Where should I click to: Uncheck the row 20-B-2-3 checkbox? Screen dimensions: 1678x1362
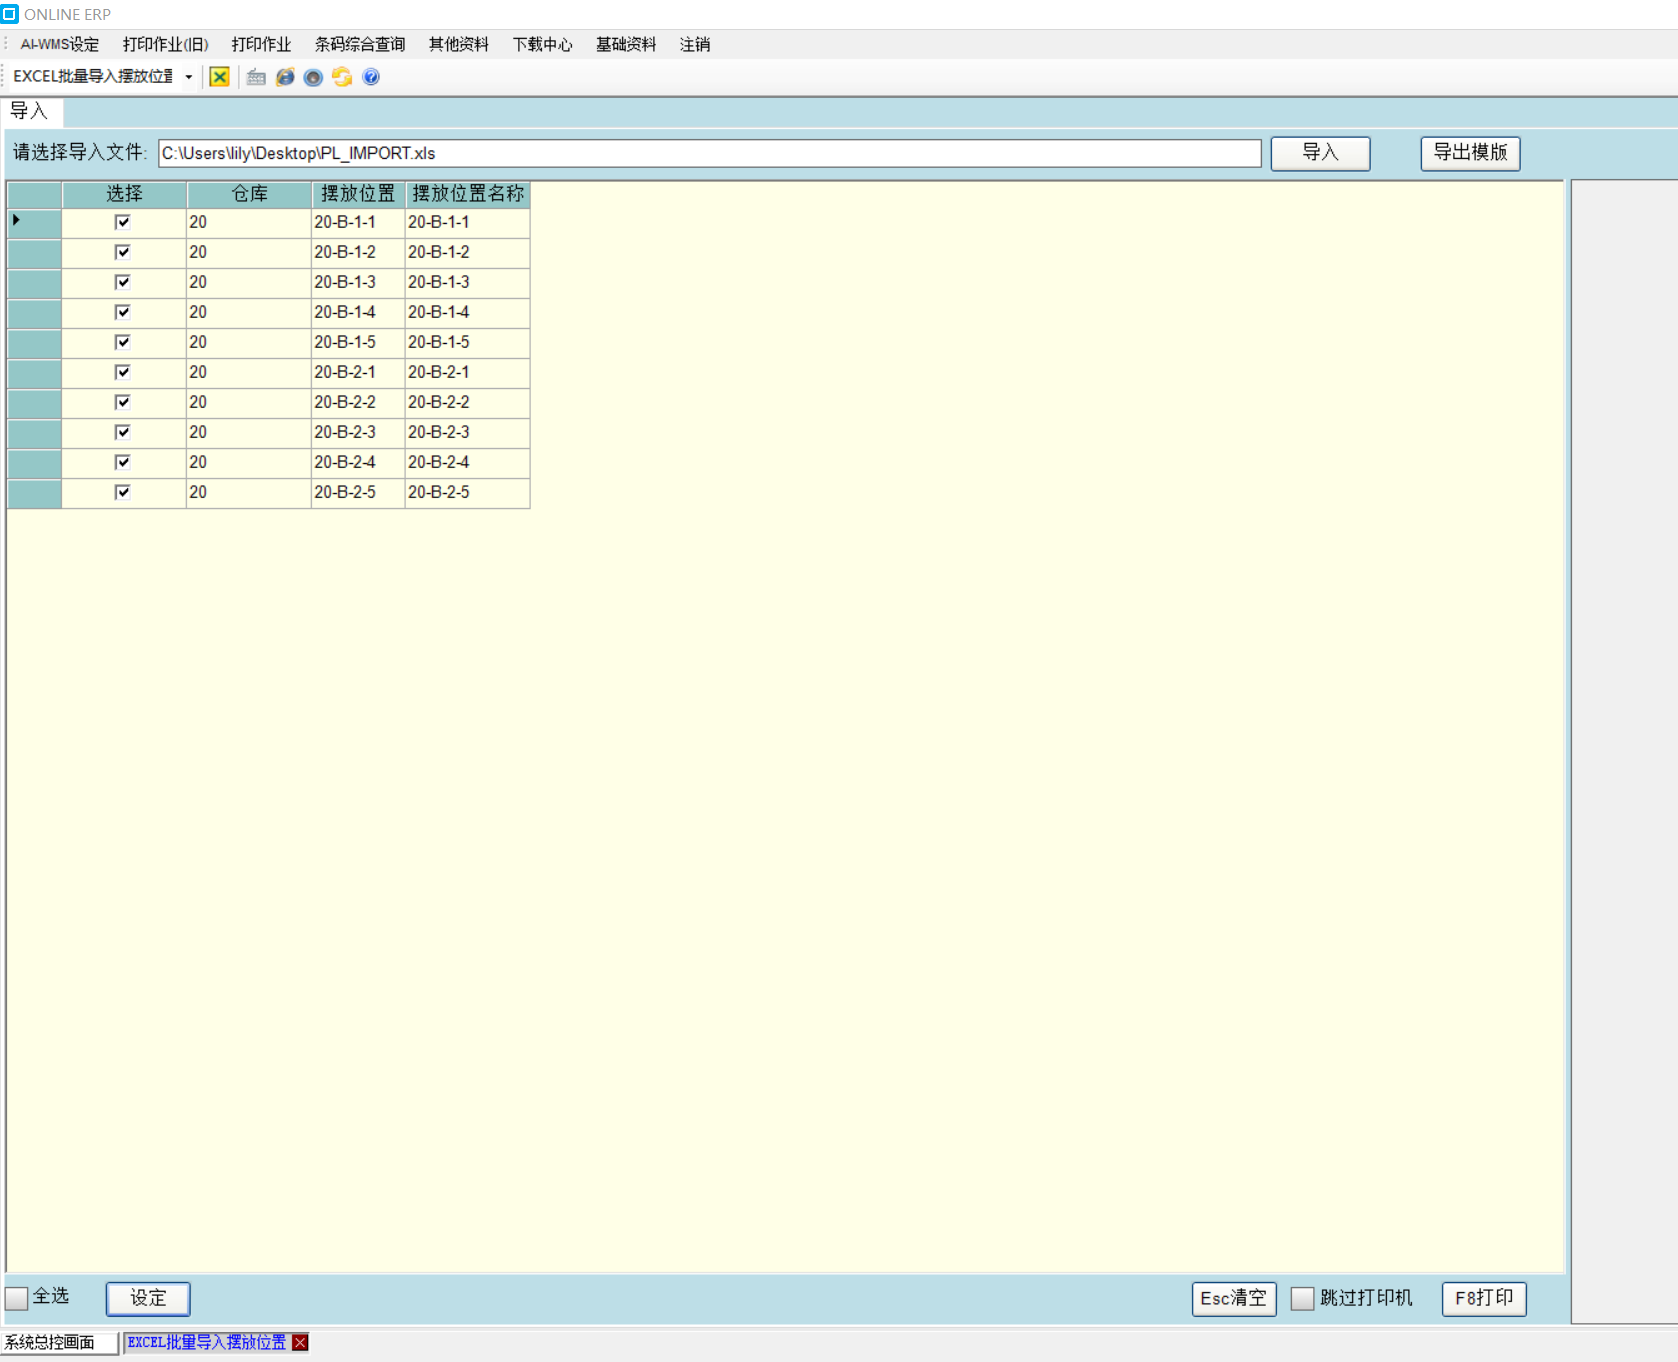(x=123, y=432)
